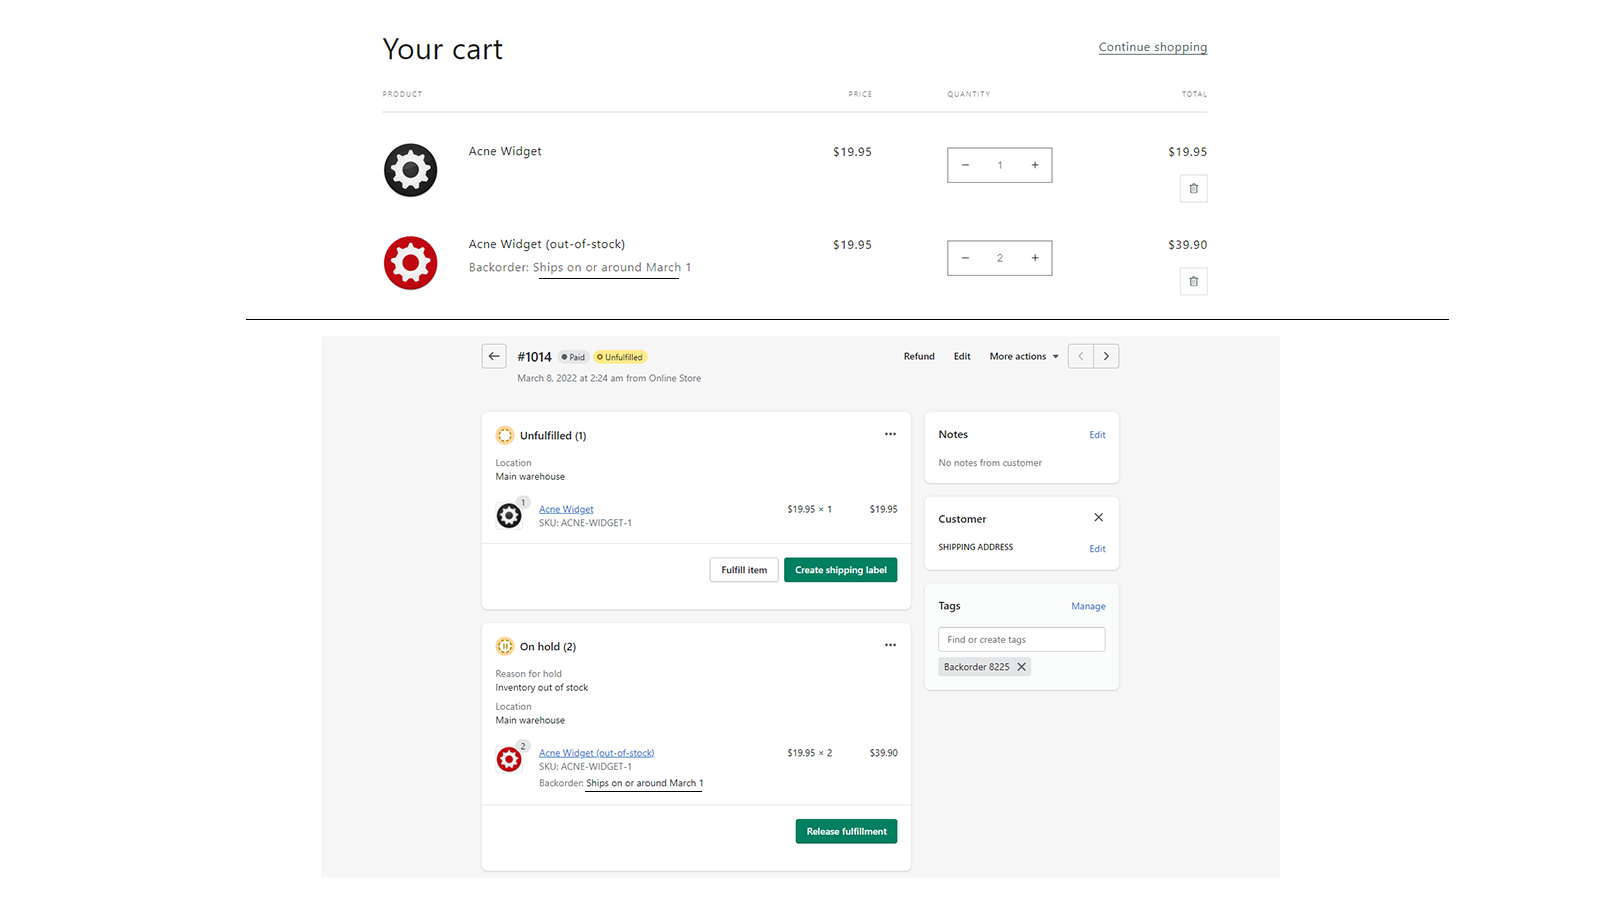Go to the next order chevron

point(1106,356)
